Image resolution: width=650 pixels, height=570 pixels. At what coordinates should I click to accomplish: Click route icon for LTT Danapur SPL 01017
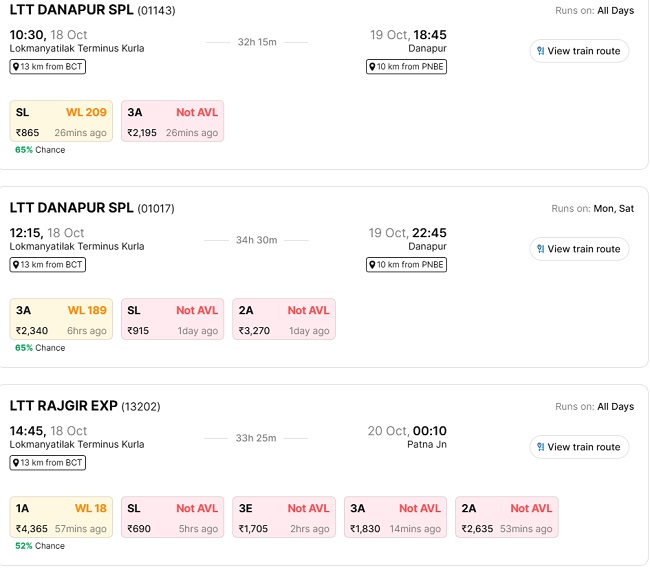[x=540, y=249]
